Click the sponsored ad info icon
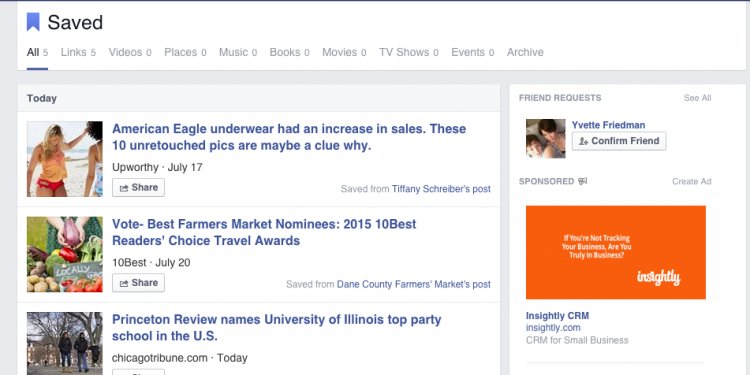 pyautogui.click(x=582, y=181)
